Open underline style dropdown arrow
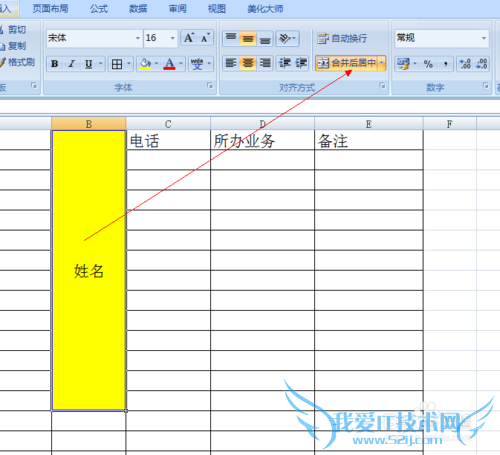 coord(101,64)
